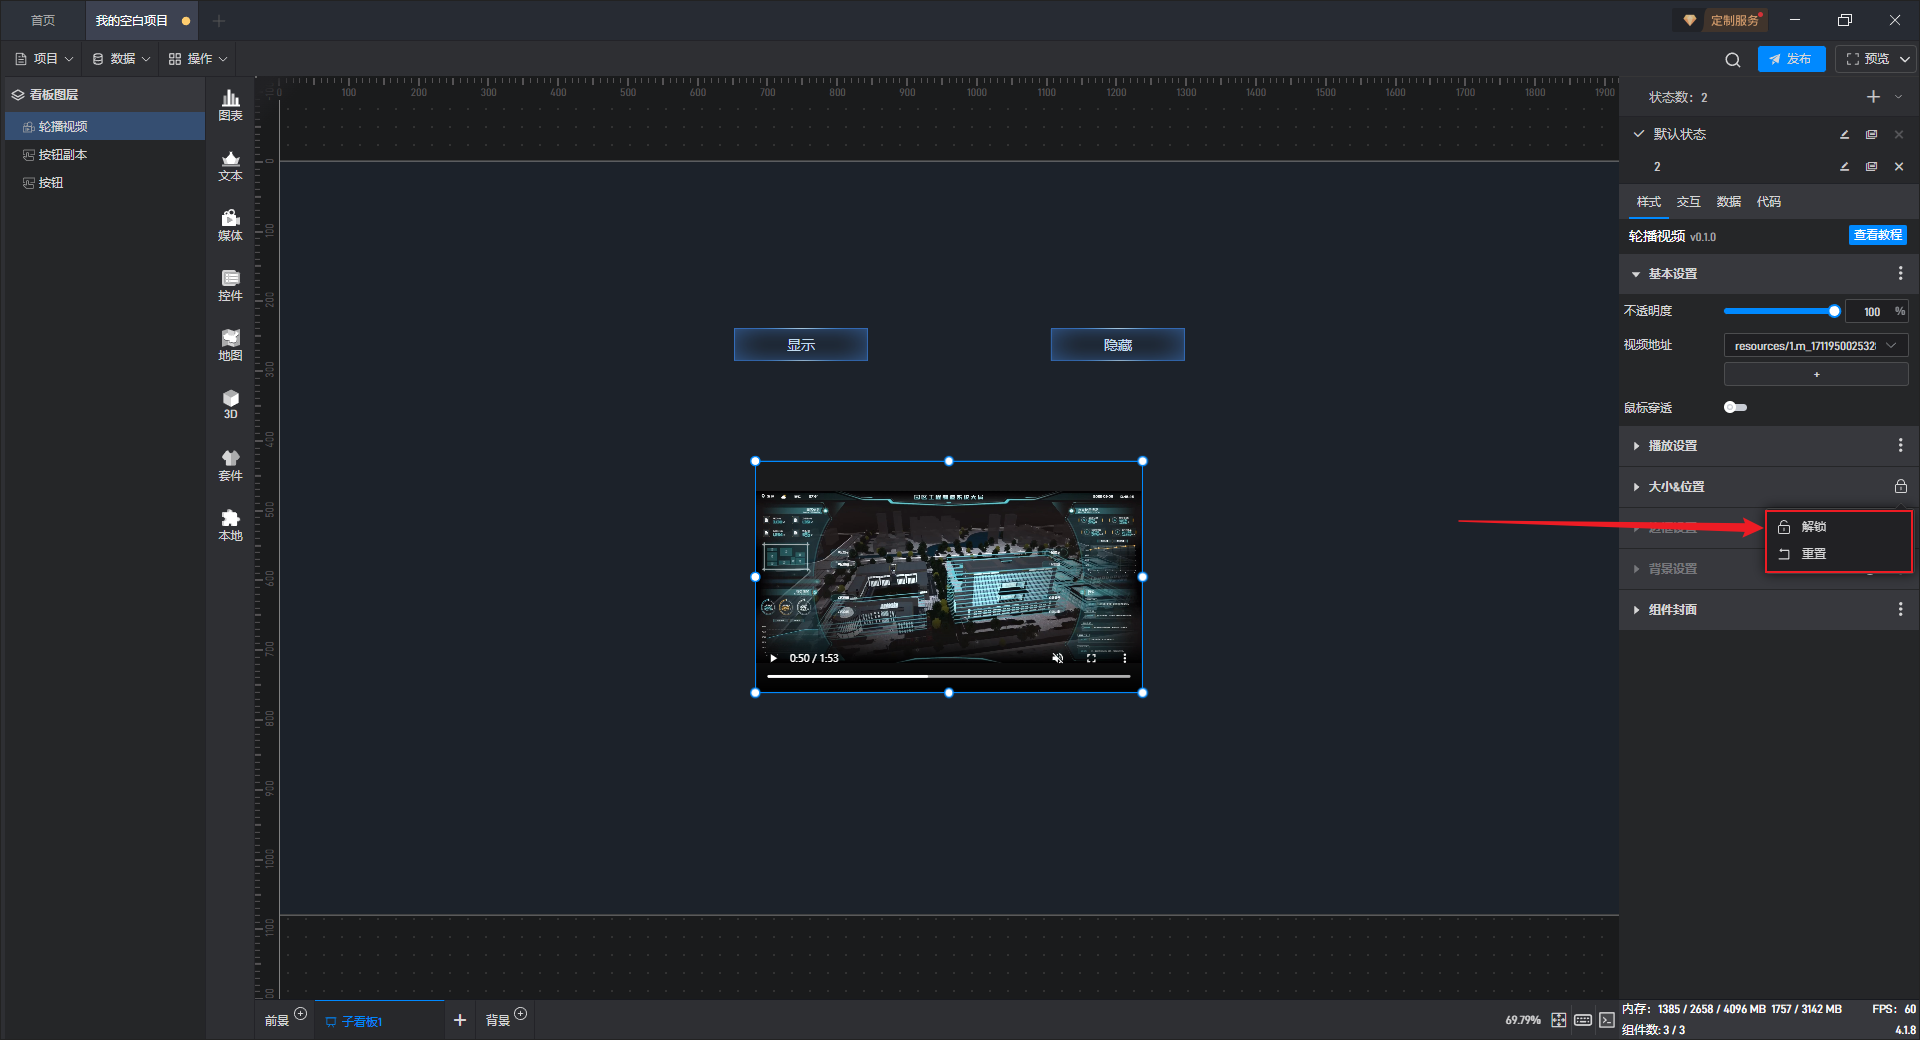This screenshot has width=1920, height=1040.
Task: Play the carousel video
Action: point(773,658)
